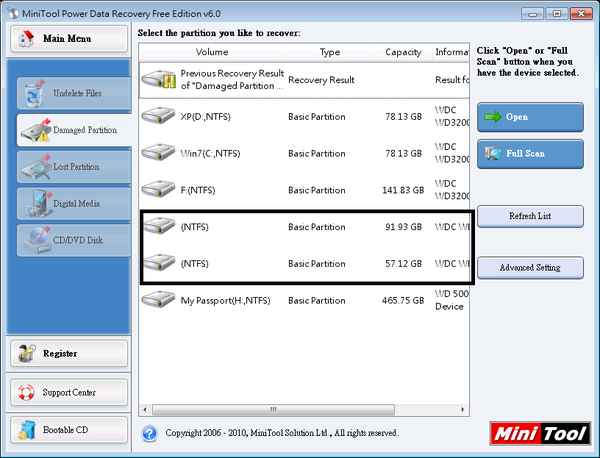
Task: Switch to Damaged Partition module
Action: [x=74, y=130]
